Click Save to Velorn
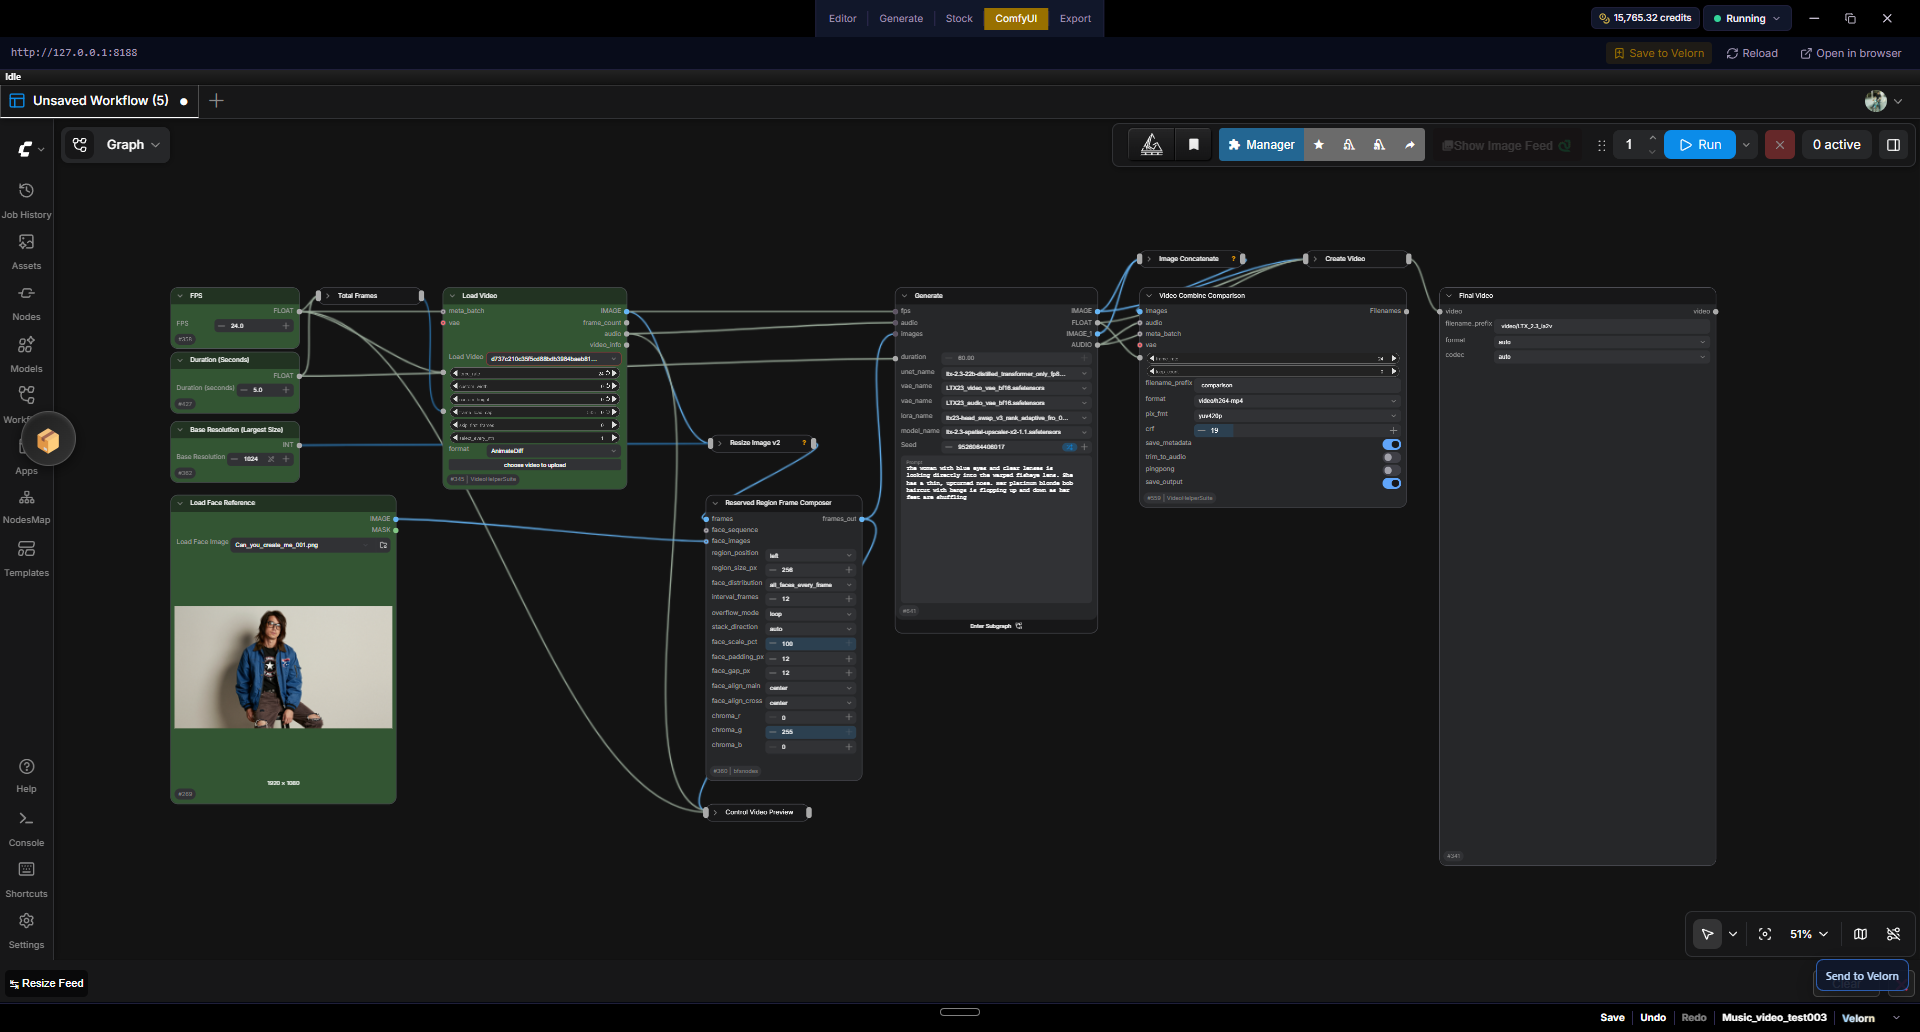Viewport: 1920px width, 1032px height. [x=1659, y=53]
